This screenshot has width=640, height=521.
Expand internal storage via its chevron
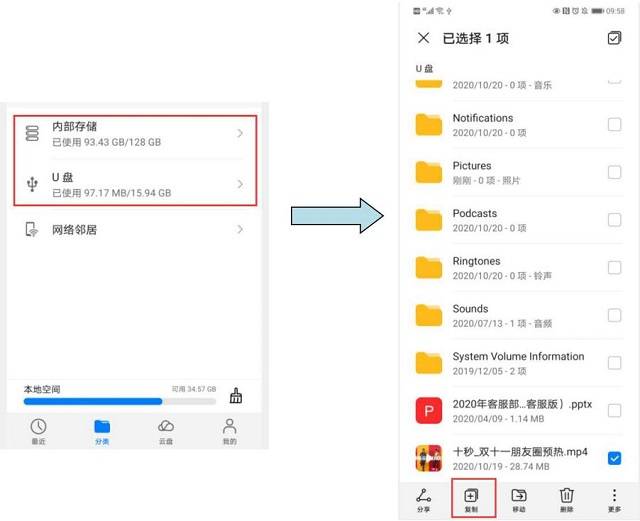[240, 134]
